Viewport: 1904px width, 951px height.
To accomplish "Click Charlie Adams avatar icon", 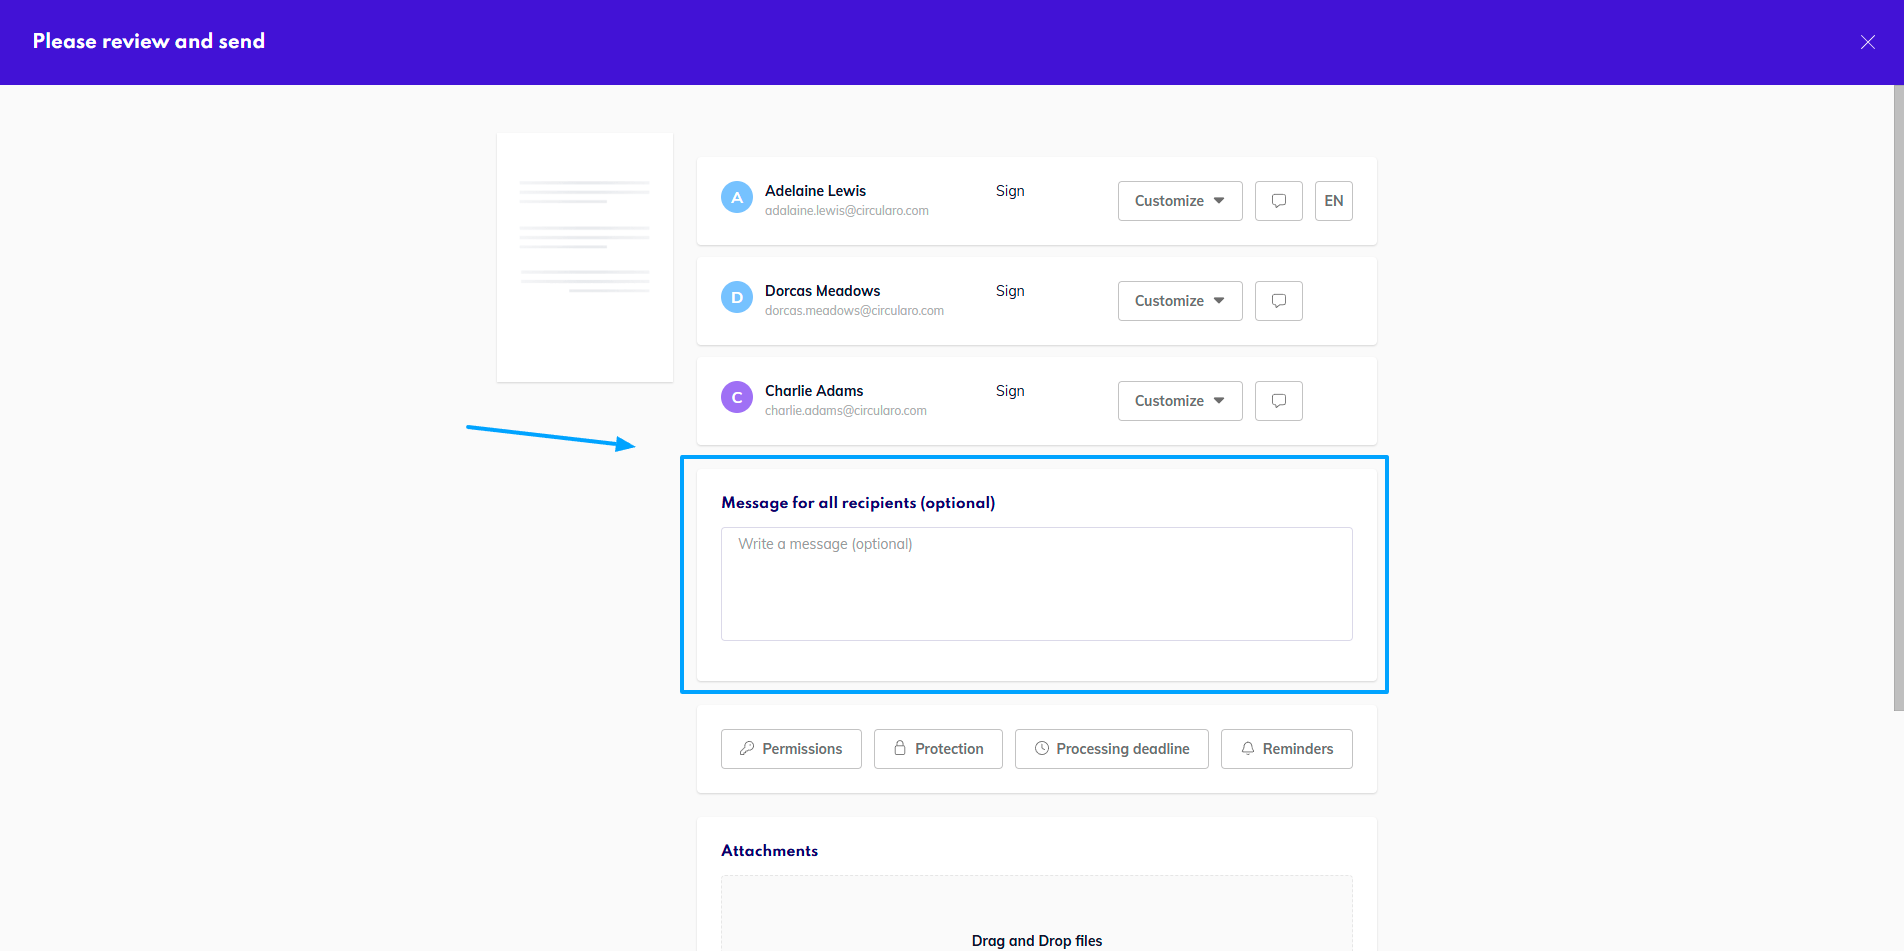I will [x=737, y=398].
